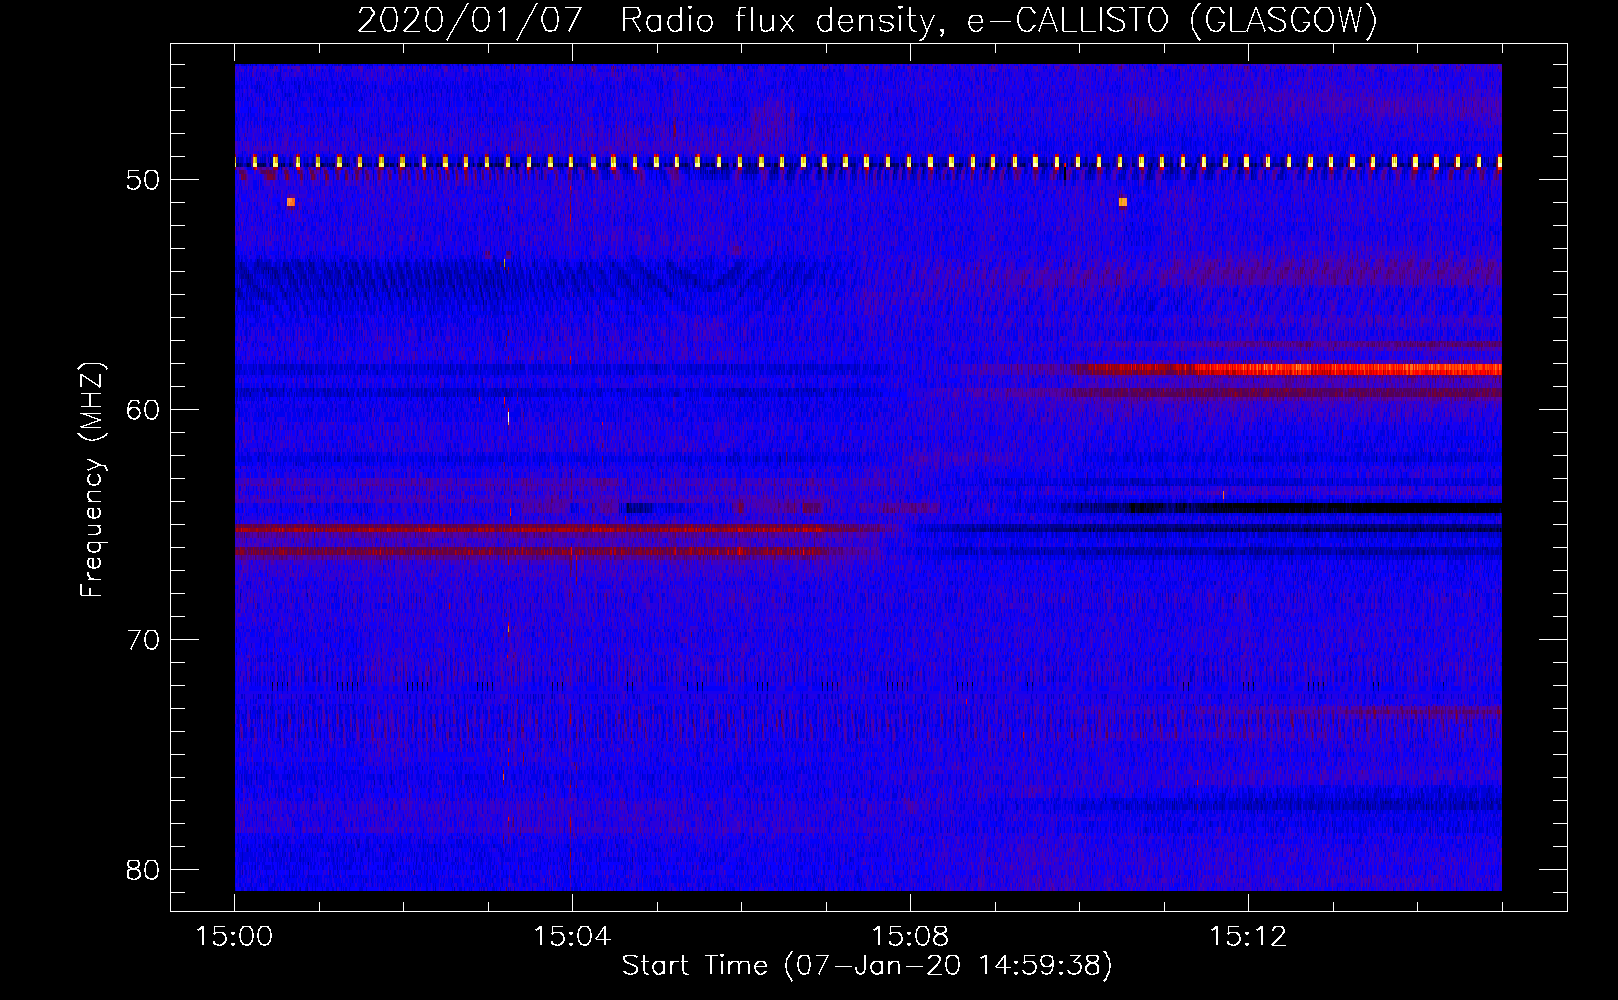Click the 'Frequency (MHZ)' axis label
Screen dimensions: 1618x1000
tap(92, 480)
